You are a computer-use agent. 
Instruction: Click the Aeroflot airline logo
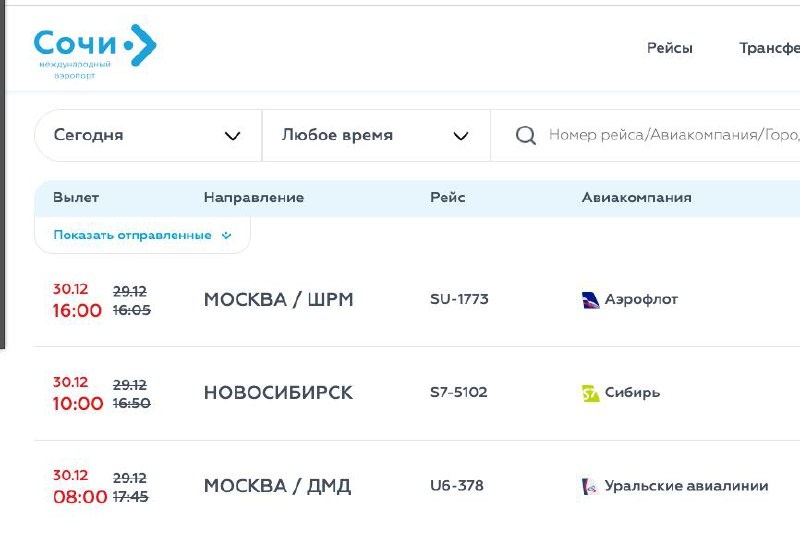point(590,300)
